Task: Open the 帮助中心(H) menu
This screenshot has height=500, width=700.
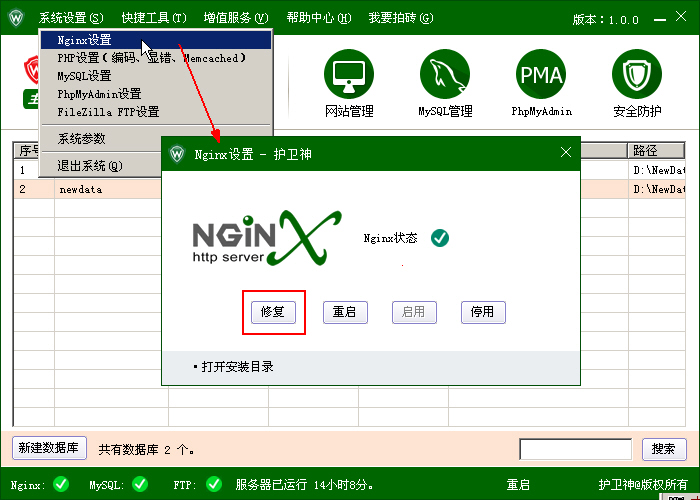Action: 319,18
